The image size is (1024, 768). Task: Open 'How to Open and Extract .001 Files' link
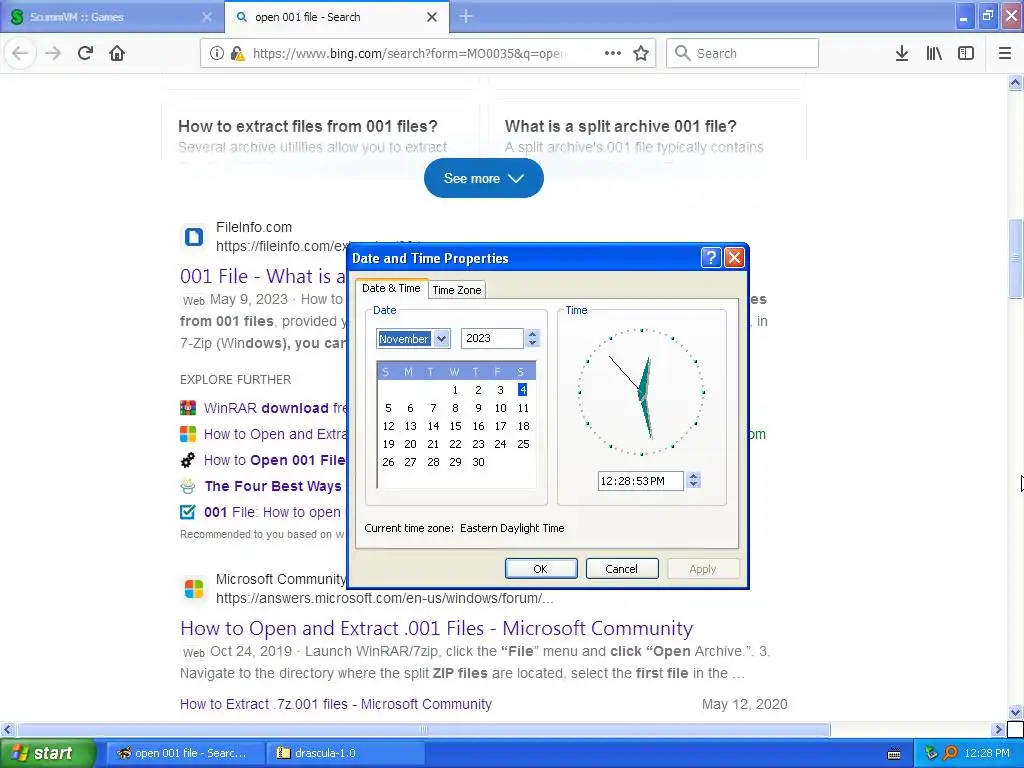click(x=436, y=628)
